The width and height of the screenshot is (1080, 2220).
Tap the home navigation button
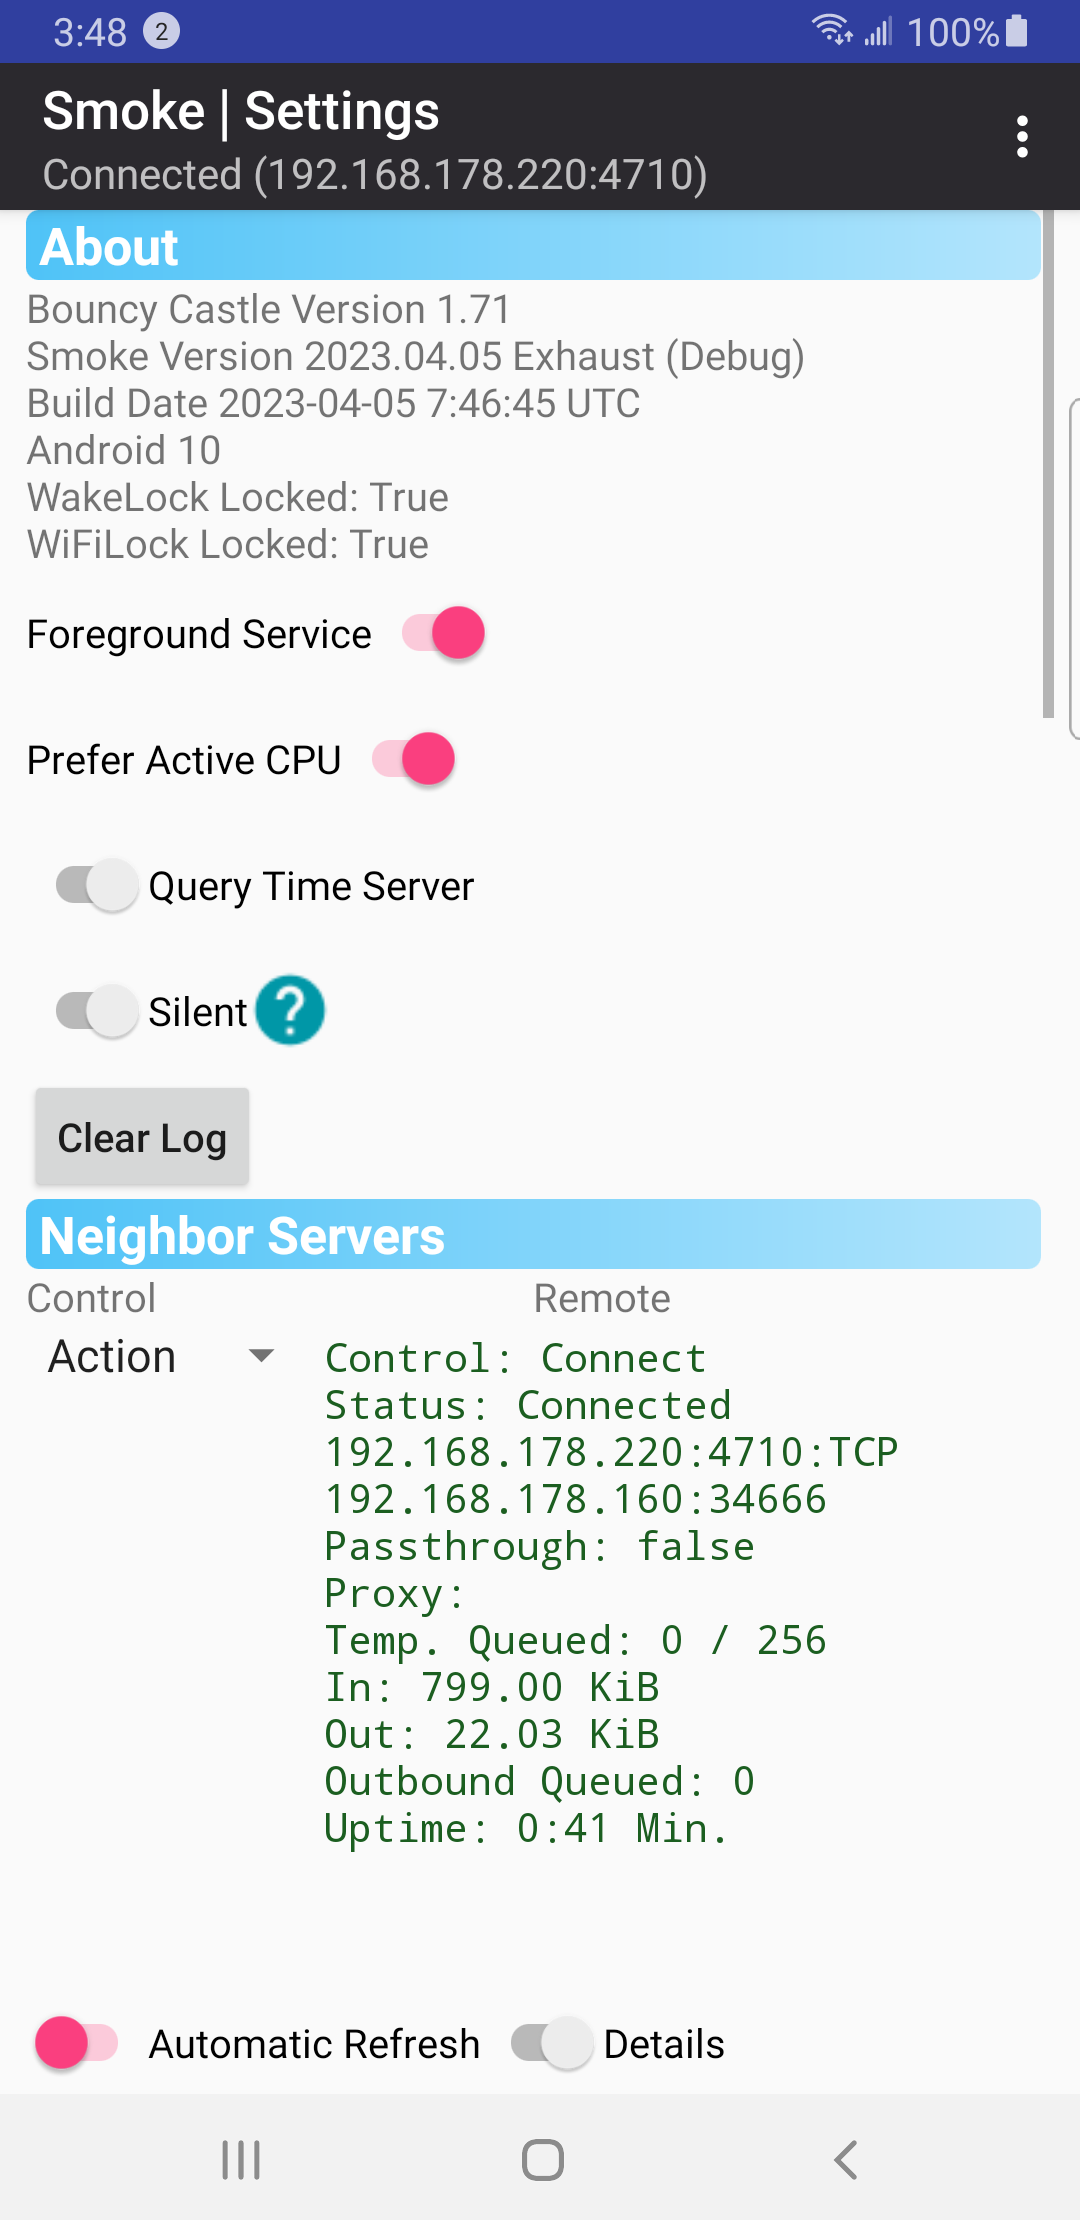[540, 2160]
